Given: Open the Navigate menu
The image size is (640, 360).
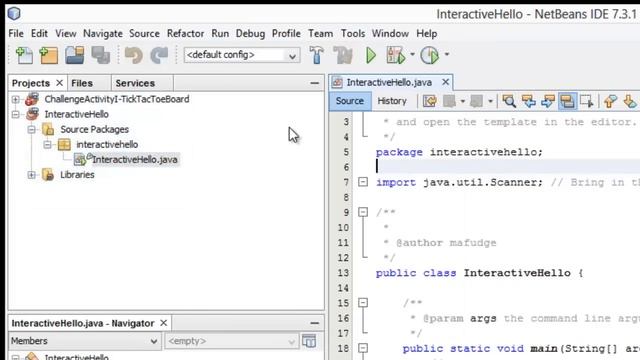Looking at the screenshot, I should pos(103,33).
